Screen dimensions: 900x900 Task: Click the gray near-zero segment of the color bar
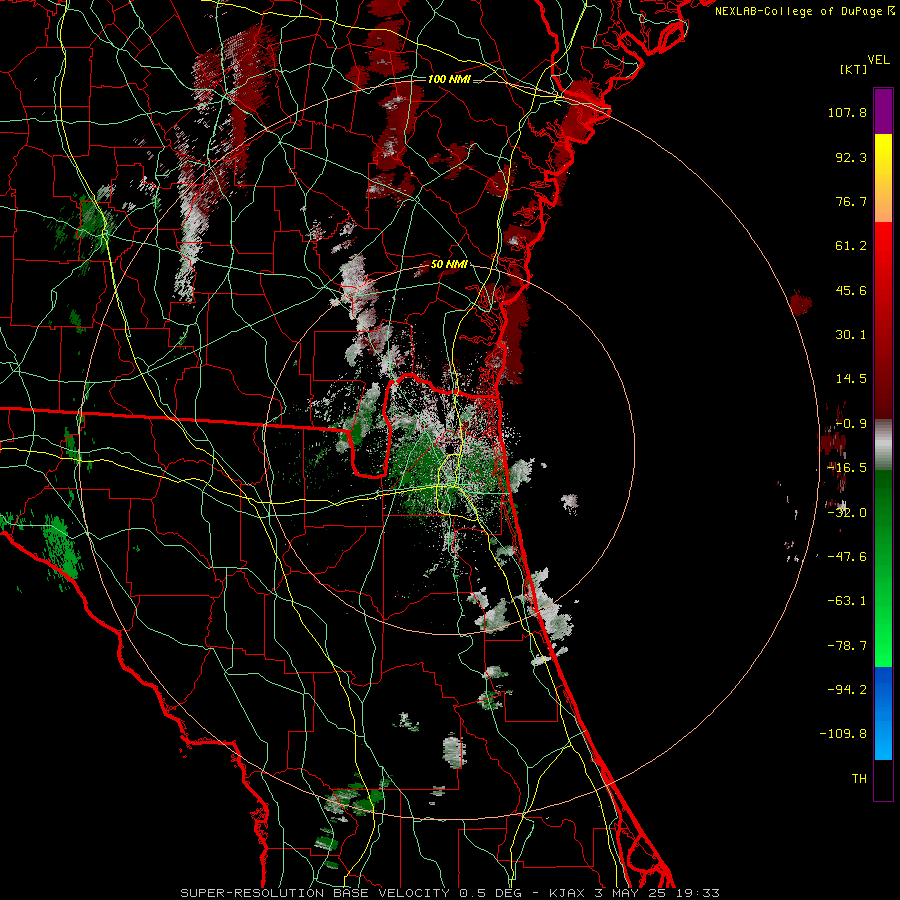pyautogui.click(x=883, y=445)
